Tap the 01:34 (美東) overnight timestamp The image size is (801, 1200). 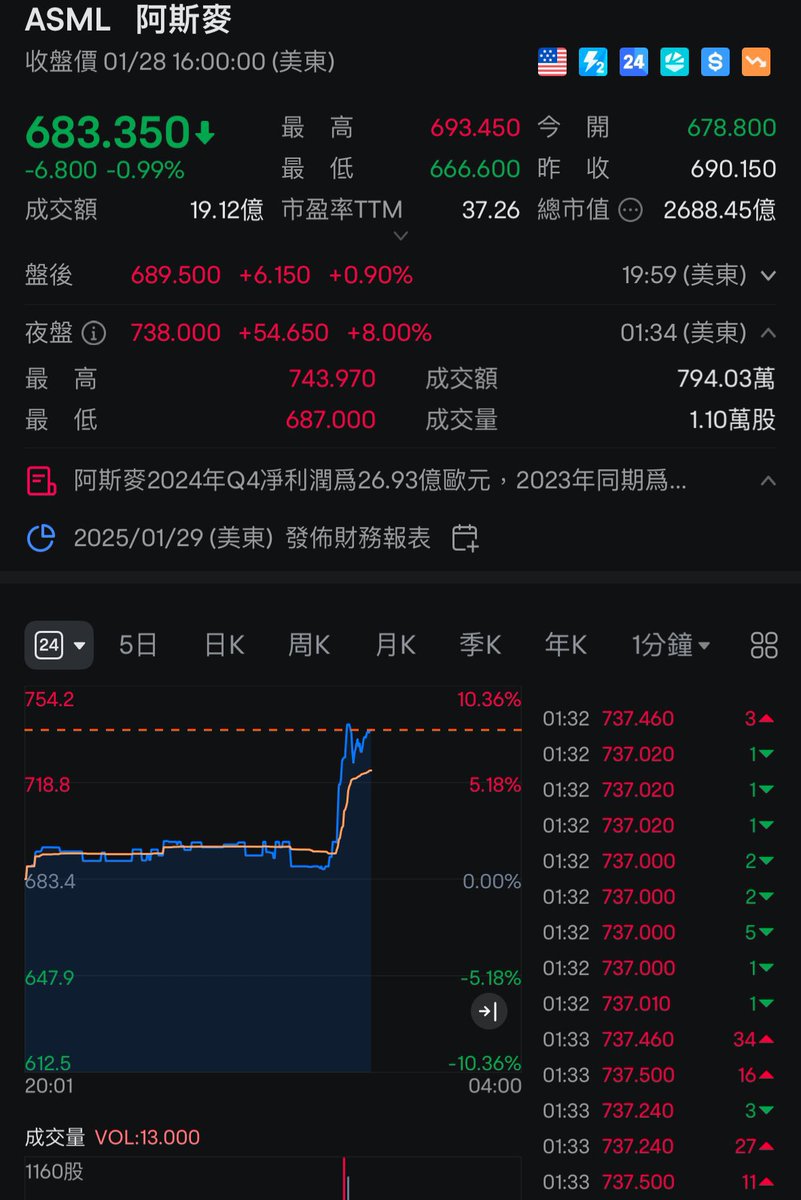pyautogui.click(x=684, y=332)
